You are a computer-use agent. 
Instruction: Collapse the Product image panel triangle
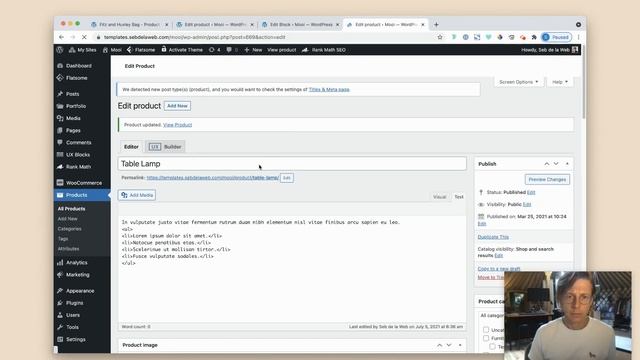tap(460, 345)
